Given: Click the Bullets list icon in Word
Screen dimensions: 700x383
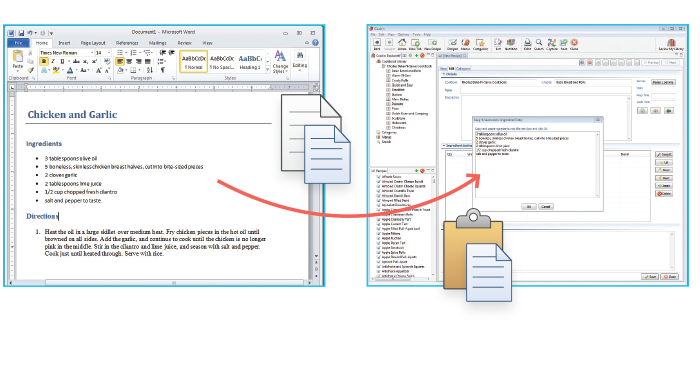Looking at the screenshot, I should (120, 53).
